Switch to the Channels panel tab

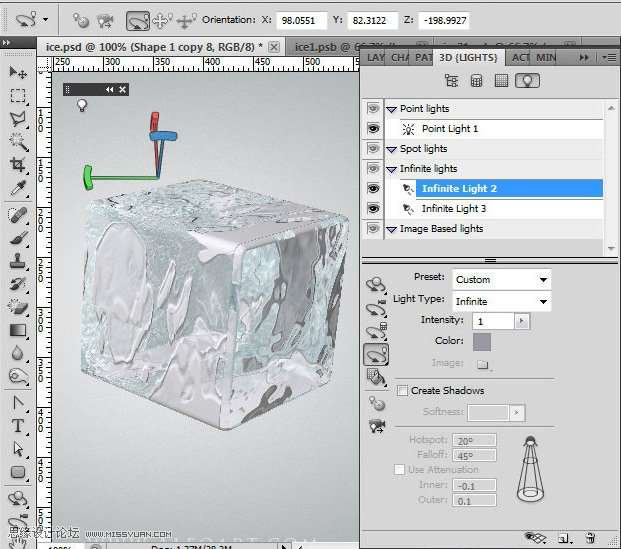coord(400,58)
